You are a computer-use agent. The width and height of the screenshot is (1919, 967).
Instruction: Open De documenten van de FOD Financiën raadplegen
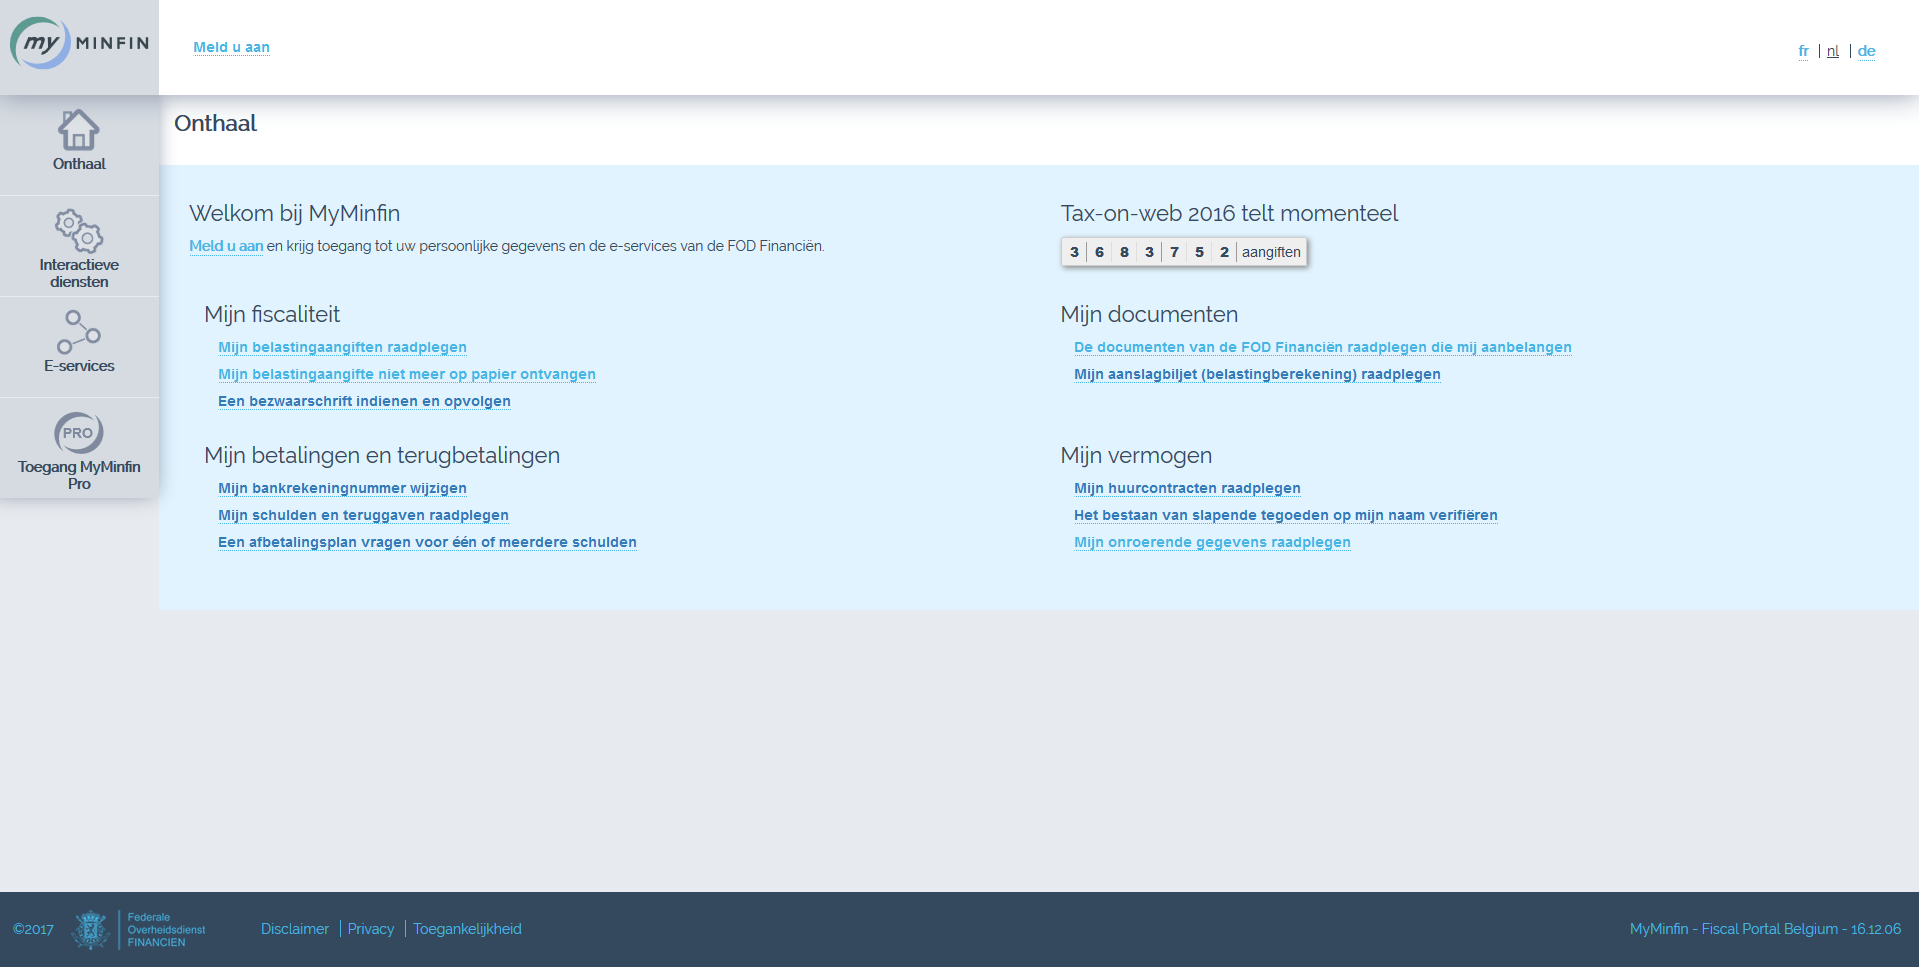point(1322,347)
